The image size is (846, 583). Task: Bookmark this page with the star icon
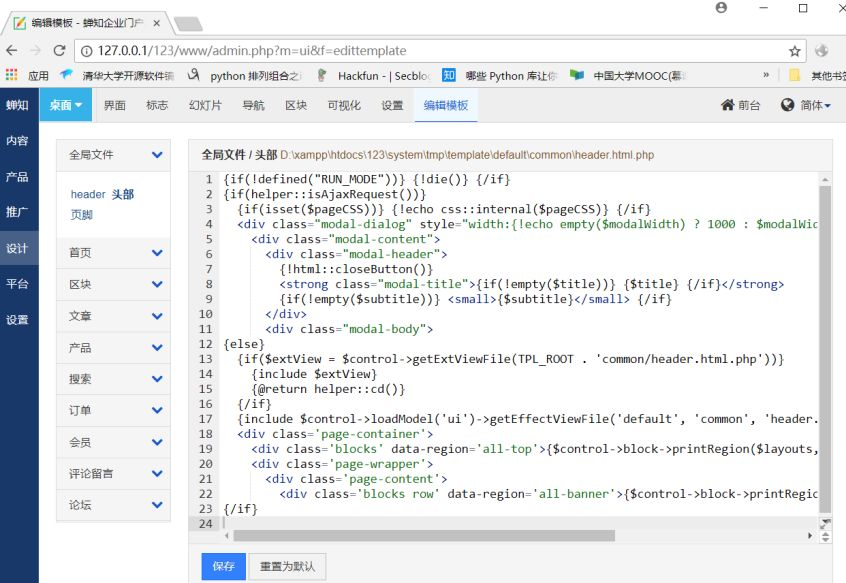pos(795,51)
